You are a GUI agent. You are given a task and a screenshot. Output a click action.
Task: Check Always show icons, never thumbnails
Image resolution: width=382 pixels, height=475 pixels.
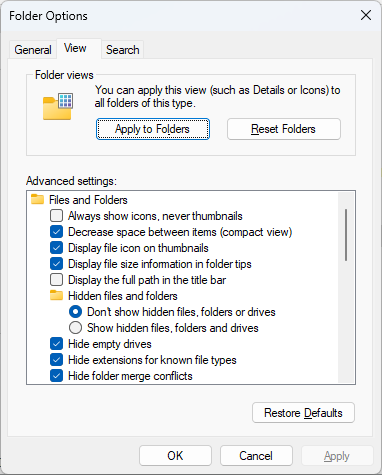tap(56, 216)
